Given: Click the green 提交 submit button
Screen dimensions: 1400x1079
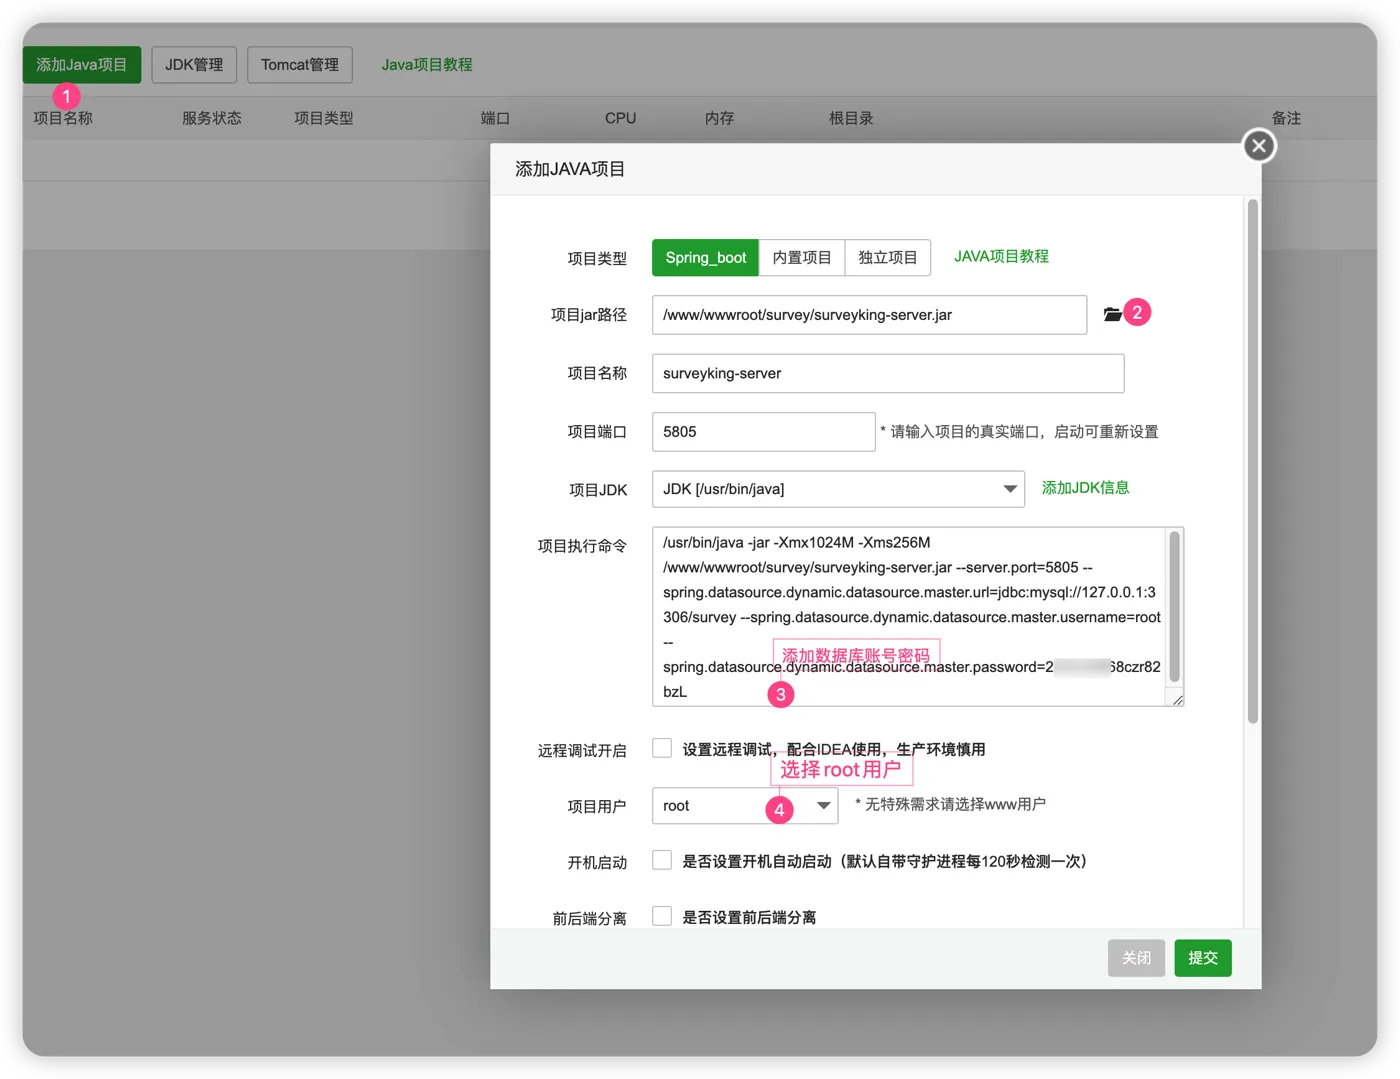Looking at the screenshot, I should tap(1203, 958).
